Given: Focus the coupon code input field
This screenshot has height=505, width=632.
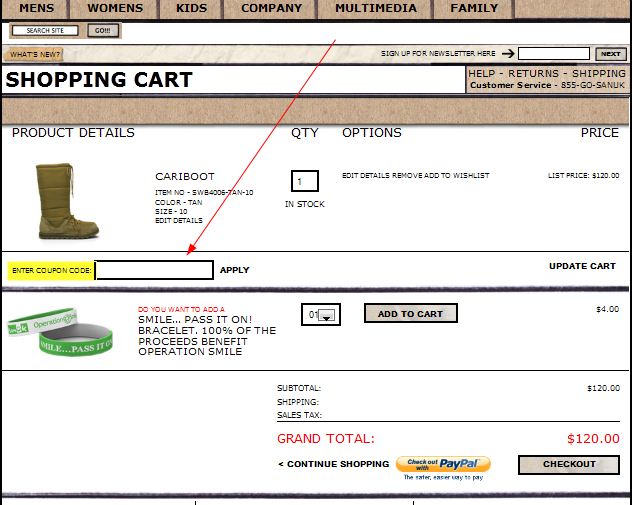Looking at the screenshot, I should 154,270.
